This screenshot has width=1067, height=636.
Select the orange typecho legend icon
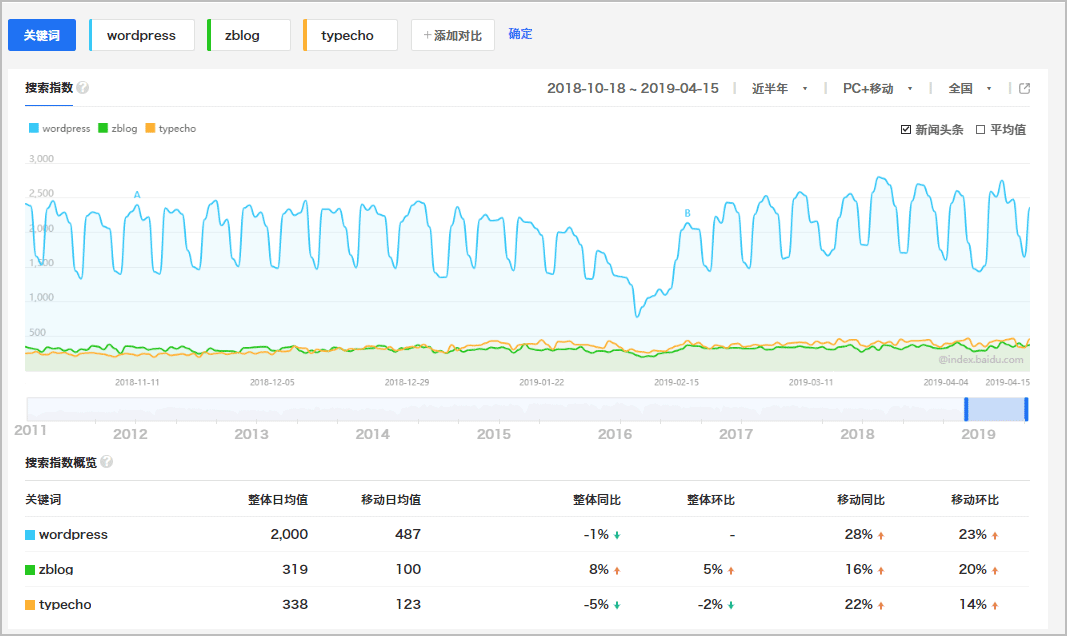tap(152, 128)
